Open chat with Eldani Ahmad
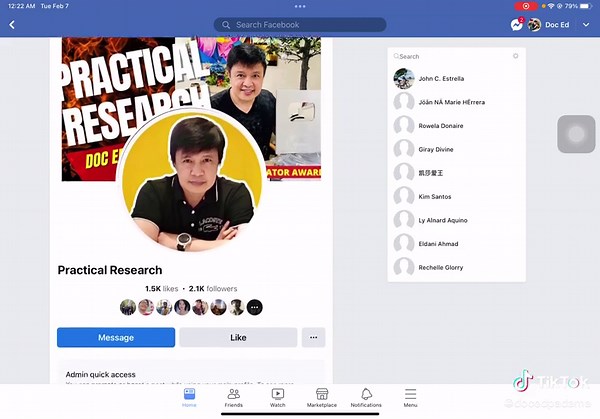600x419 pixels. [457, 244]
